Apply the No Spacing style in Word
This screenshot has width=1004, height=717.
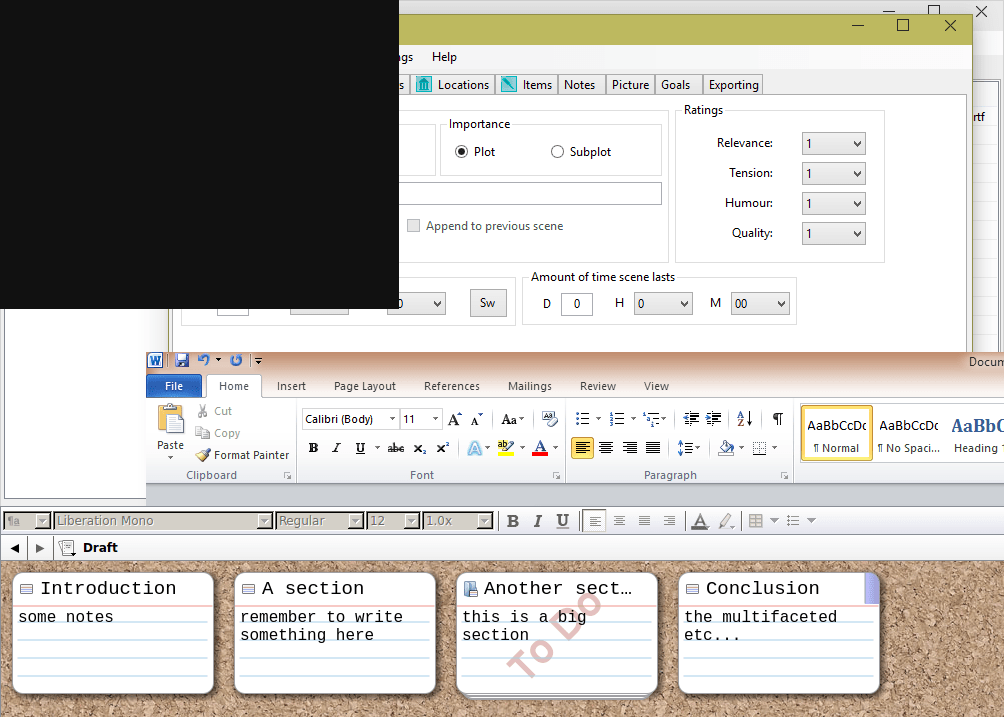[909, 433]
